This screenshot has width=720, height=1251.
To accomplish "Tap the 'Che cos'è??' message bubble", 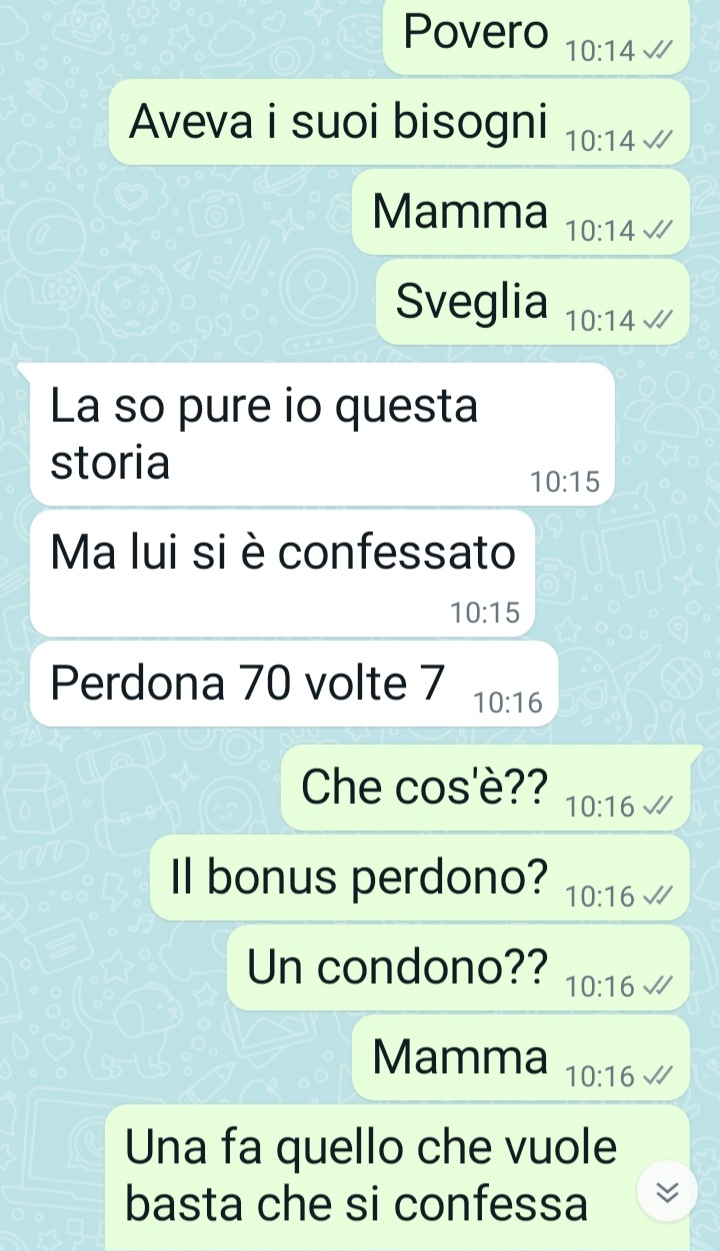I will pos(485,787).
